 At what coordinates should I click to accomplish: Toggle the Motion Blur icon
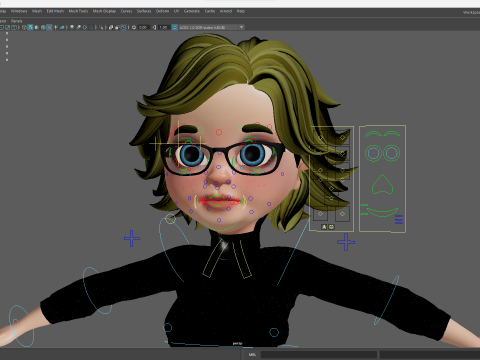[x=78, y=27]
